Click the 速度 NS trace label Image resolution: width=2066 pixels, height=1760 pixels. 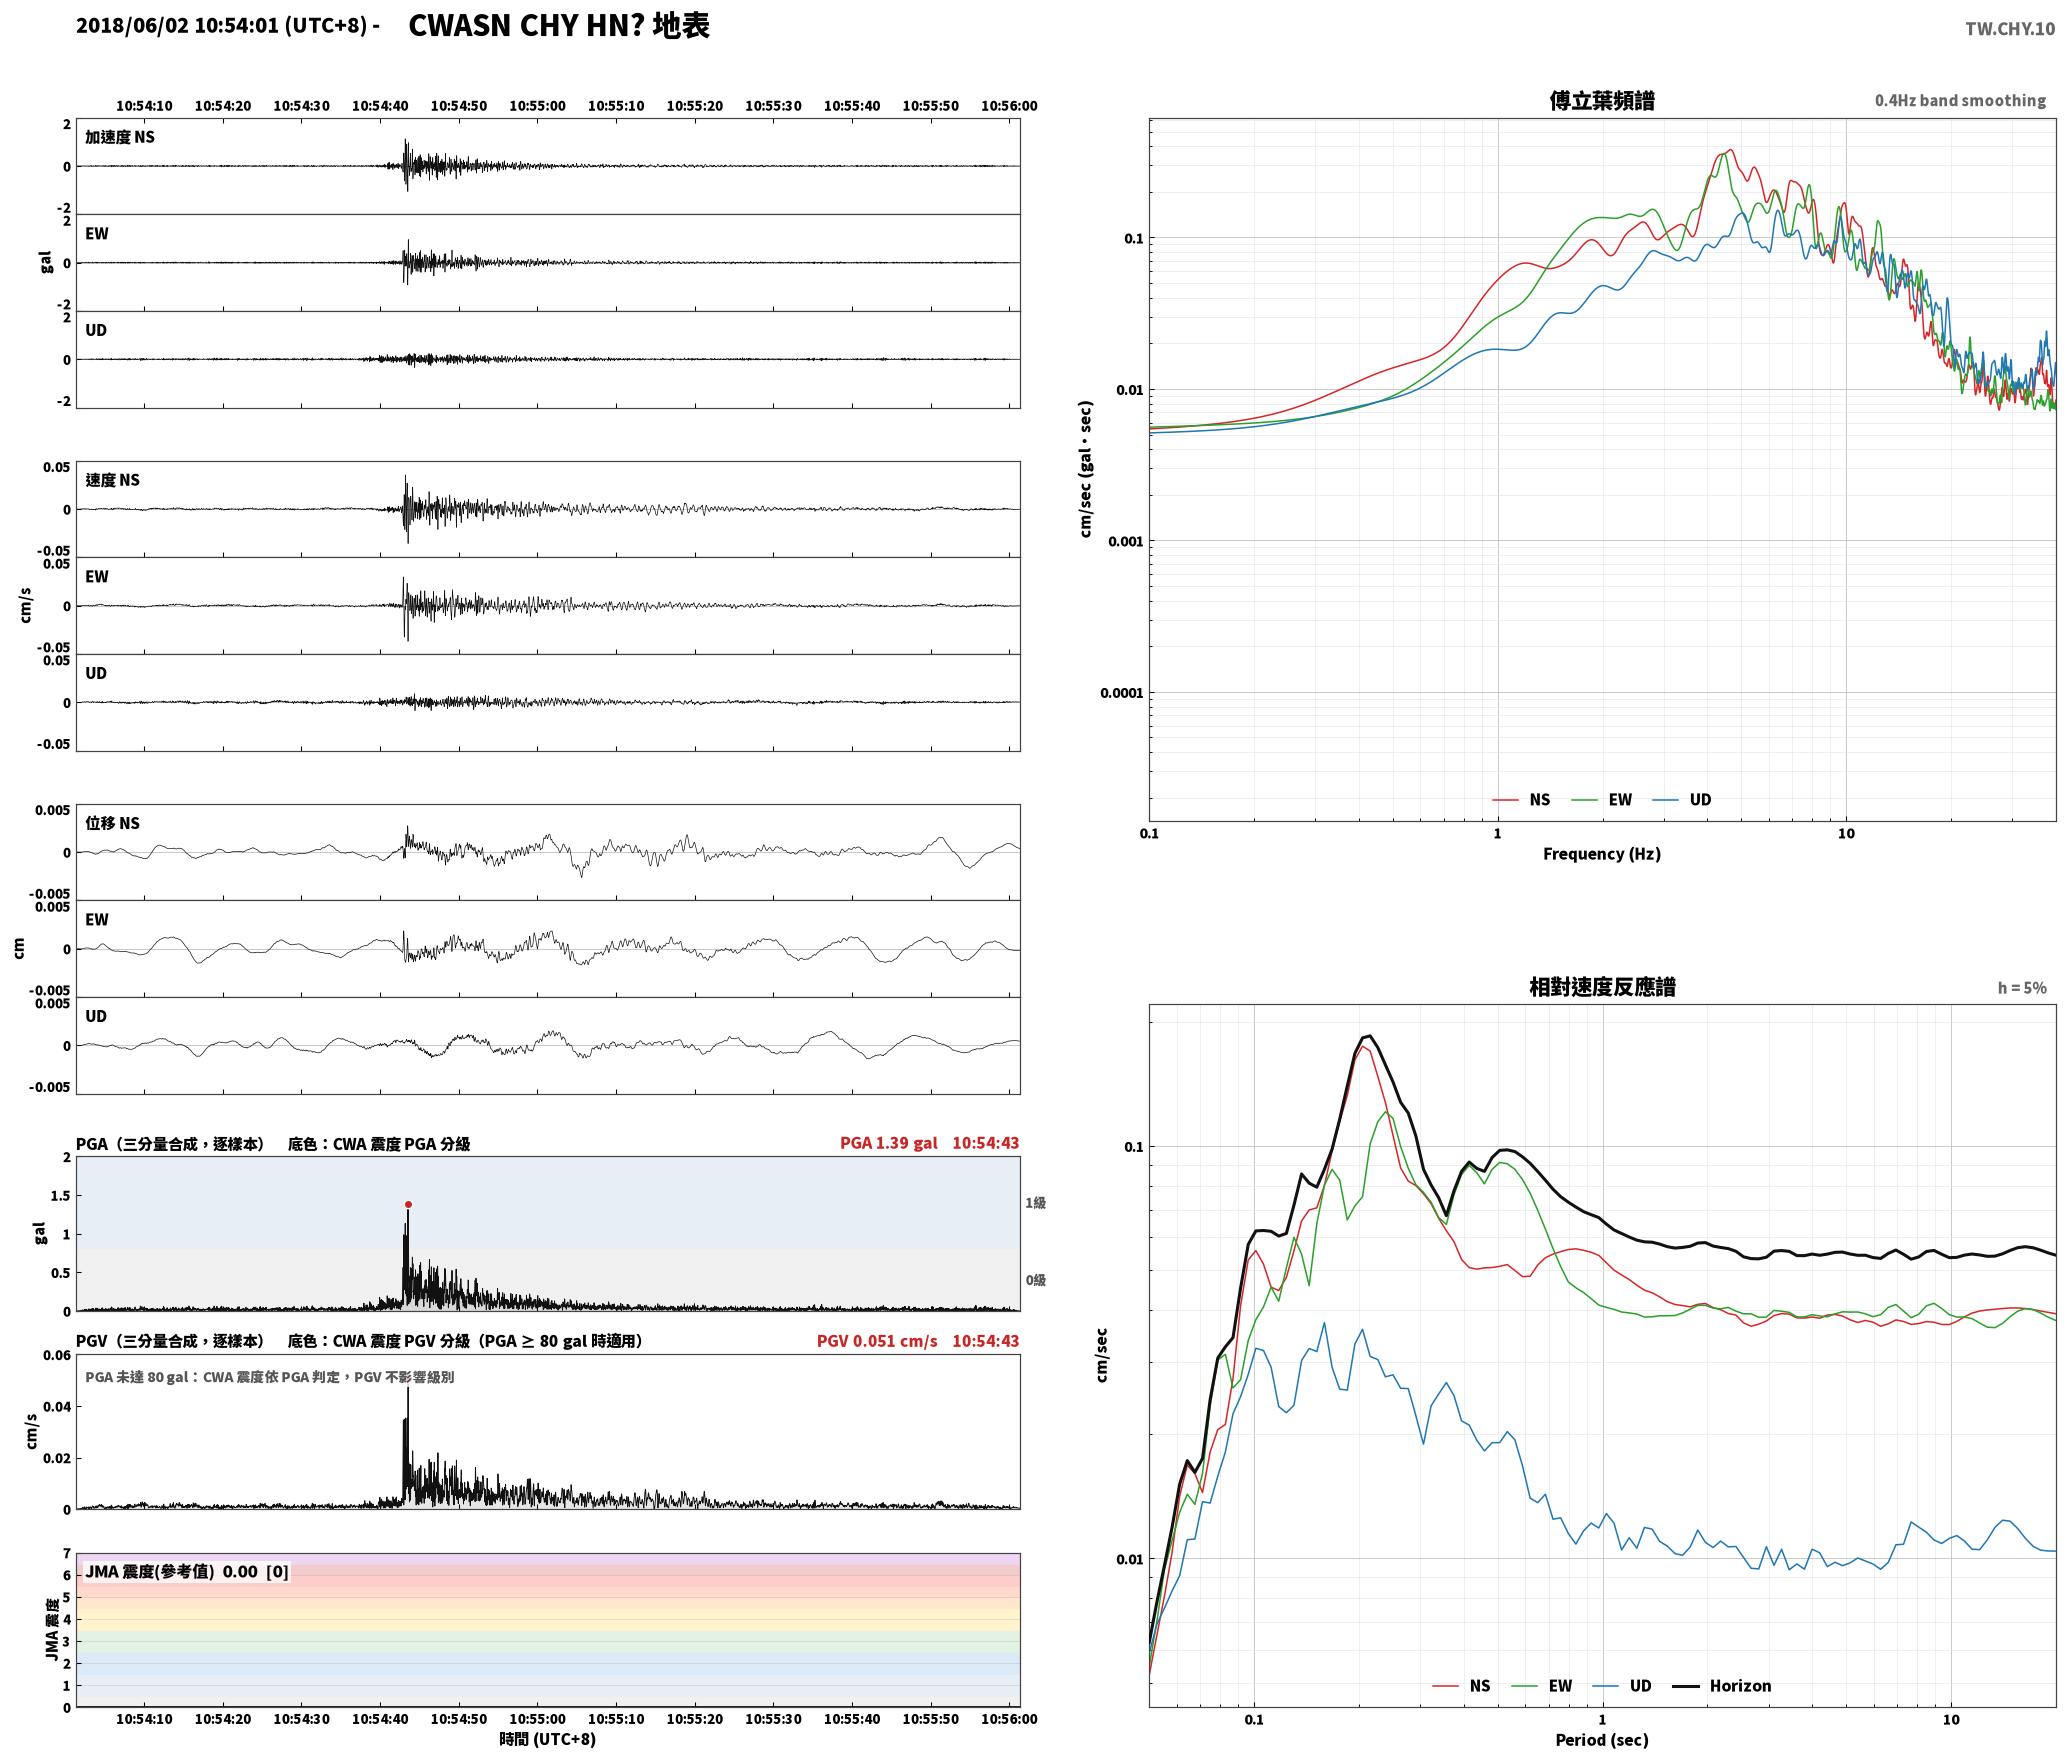[112, 480]
